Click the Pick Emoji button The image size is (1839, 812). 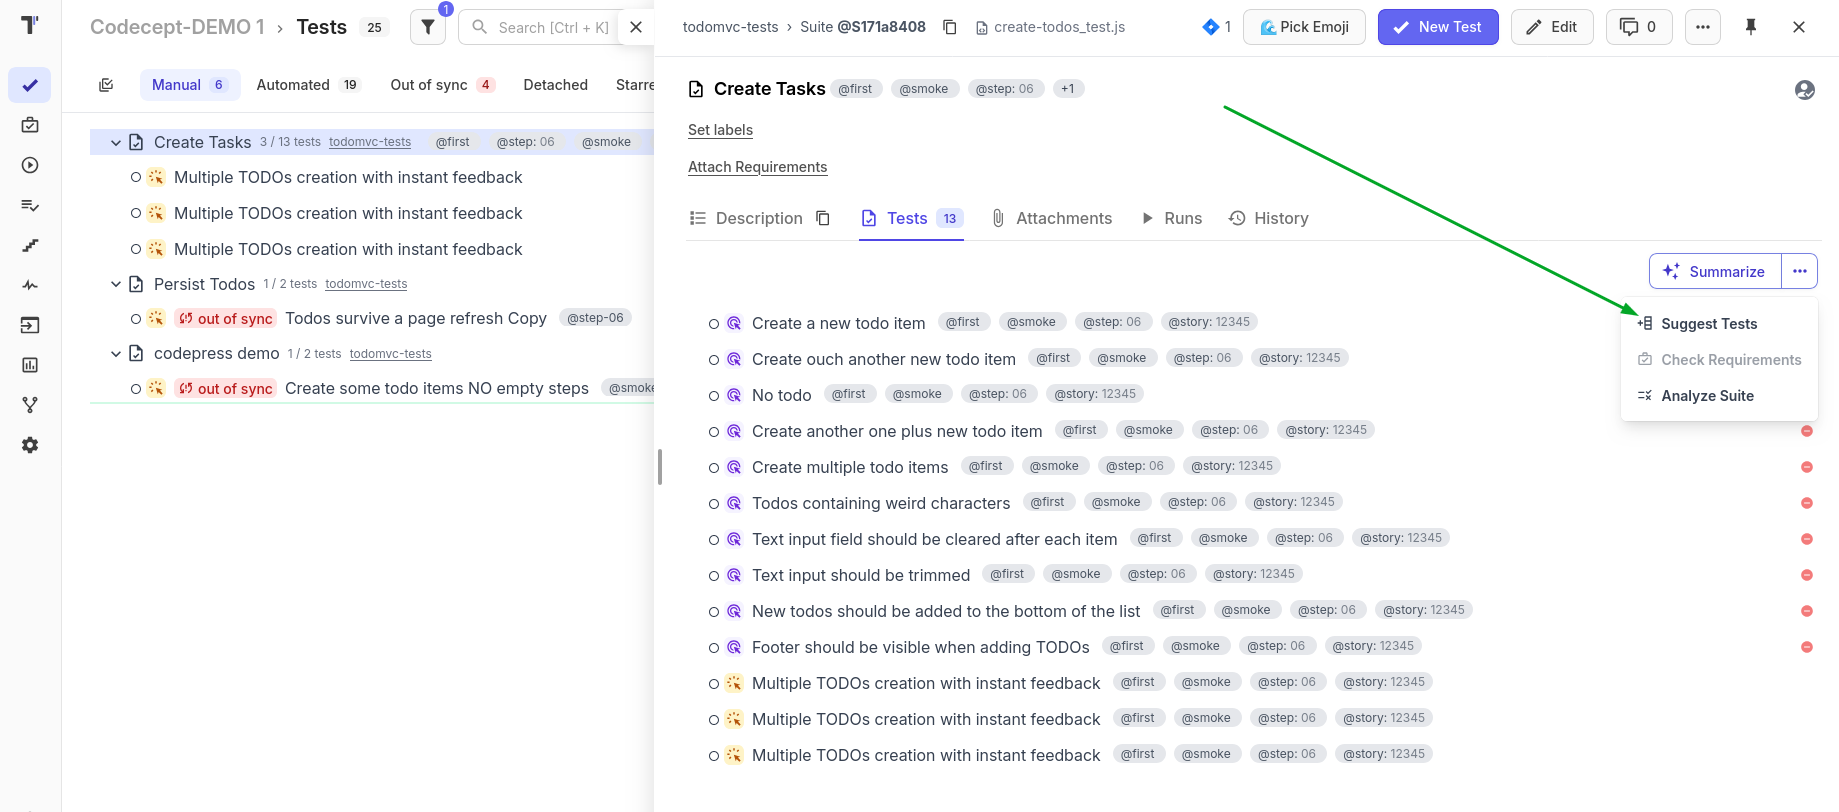(1304, 27)
